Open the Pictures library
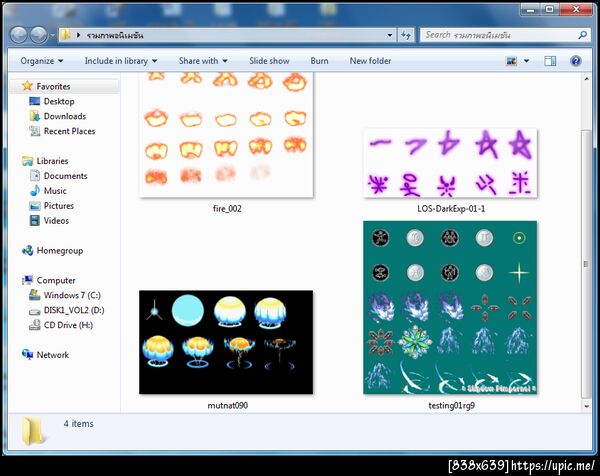Image resolution: width=600 pixels, height=476 pixels. pos(59,206)
